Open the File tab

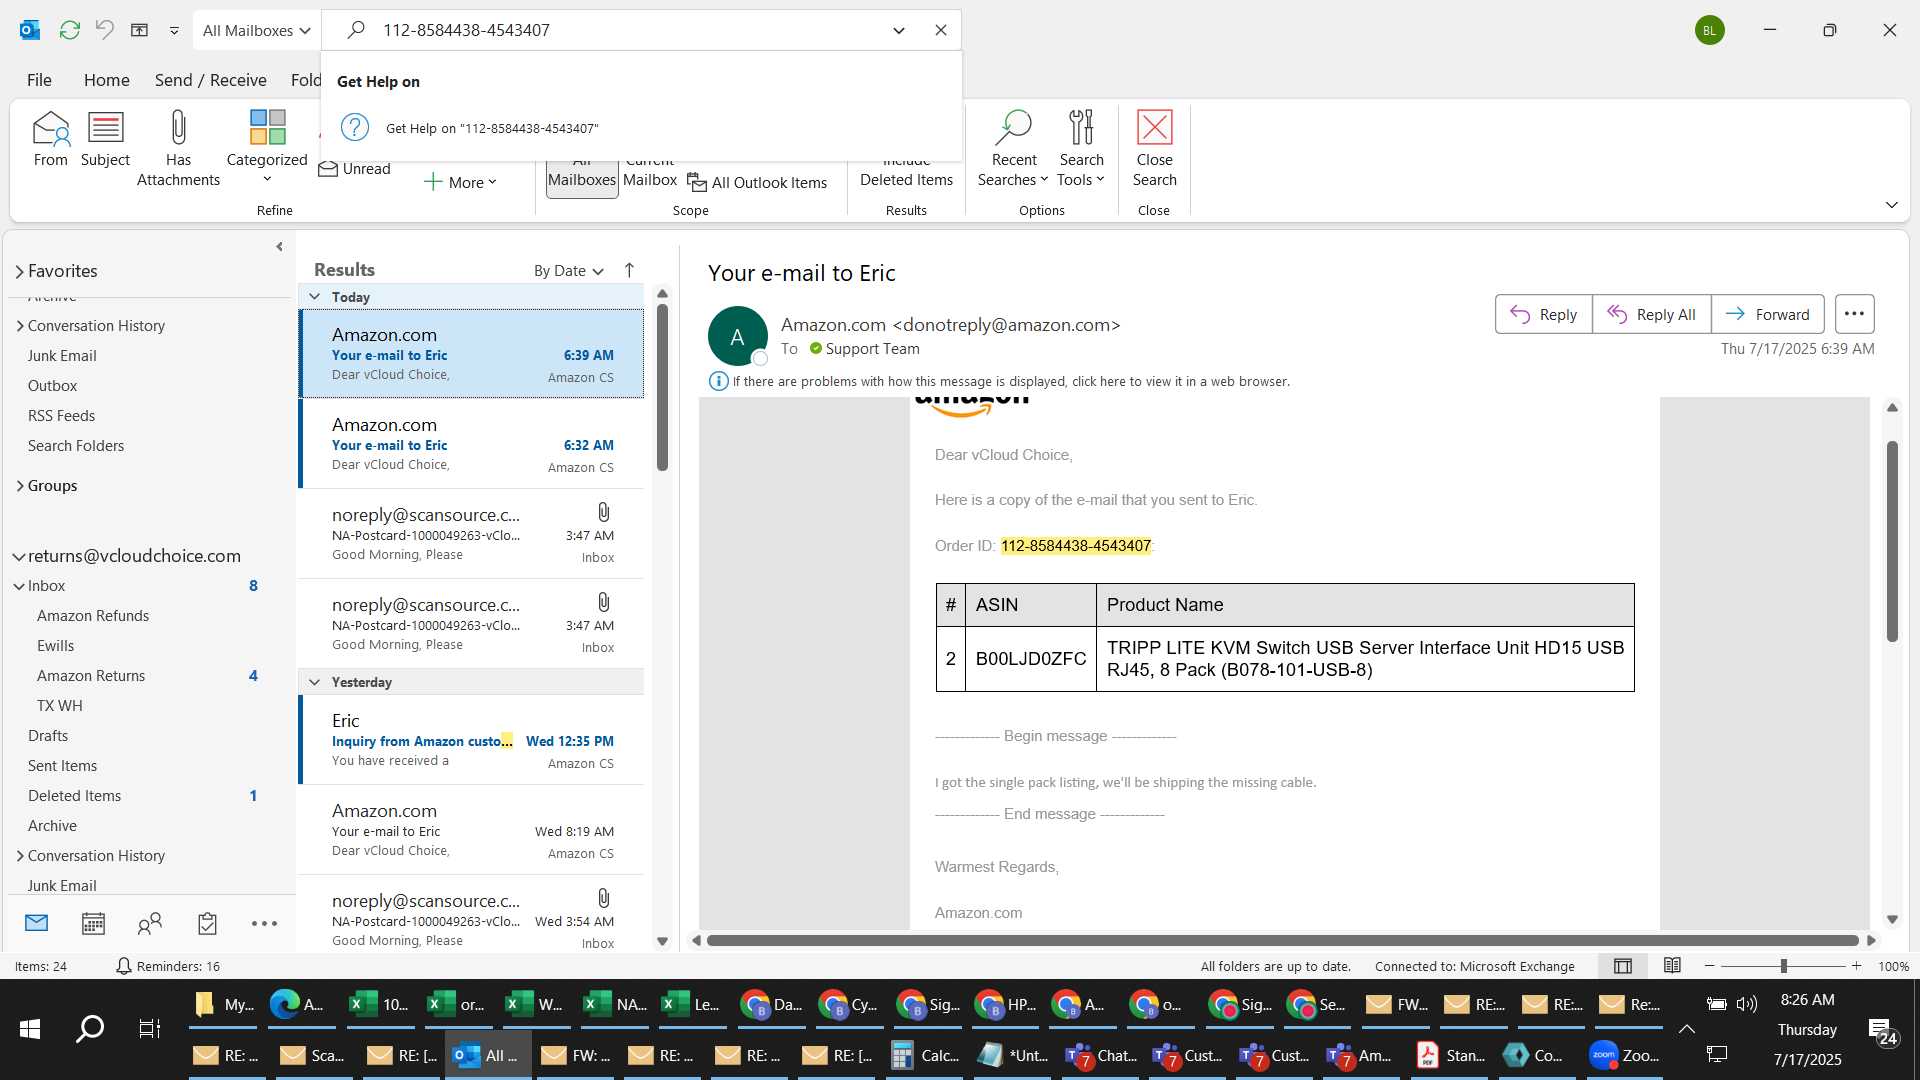coord(39,80)
